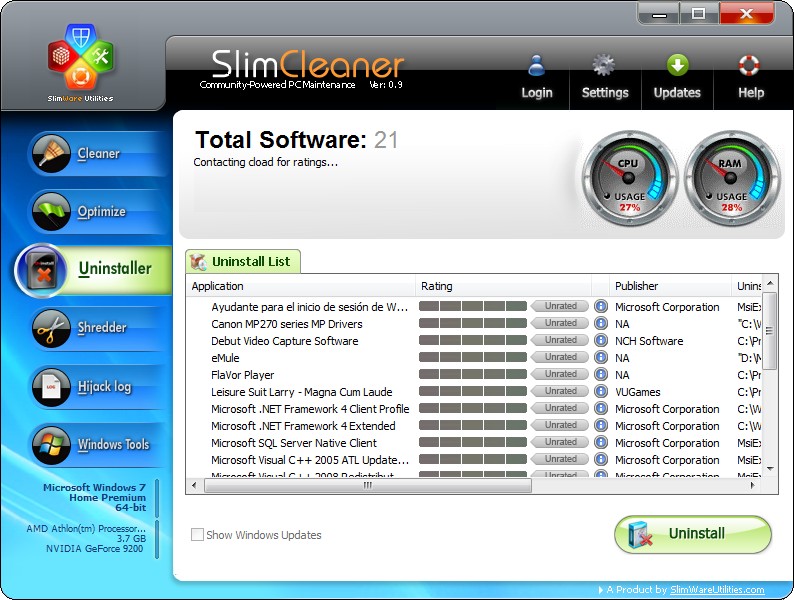The image size is (794, 600).
Task: Click the list's scroll down arrow
Action: 770,469
